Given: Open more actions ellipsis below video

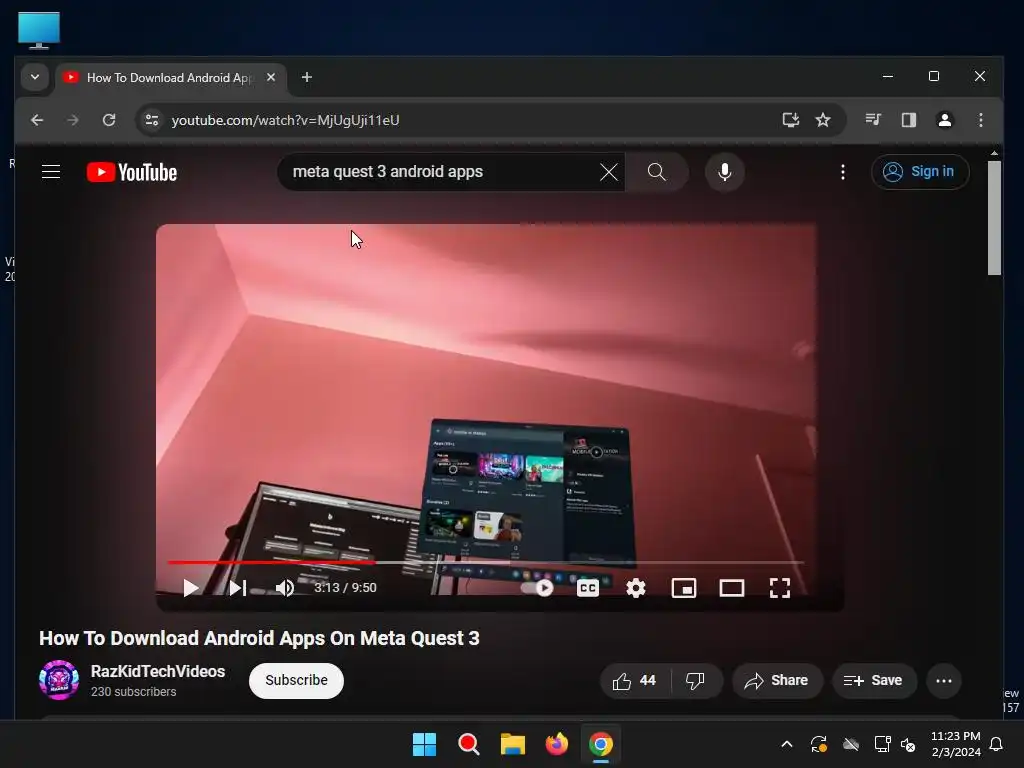Looking at the screenshot, I should (x=944, y=680).
